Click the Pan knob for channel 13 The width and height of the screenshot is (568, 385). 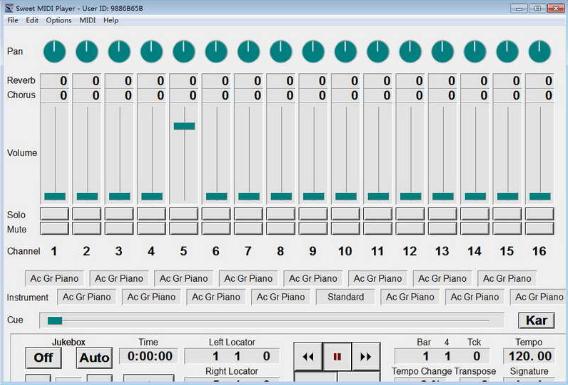(443, 51)
